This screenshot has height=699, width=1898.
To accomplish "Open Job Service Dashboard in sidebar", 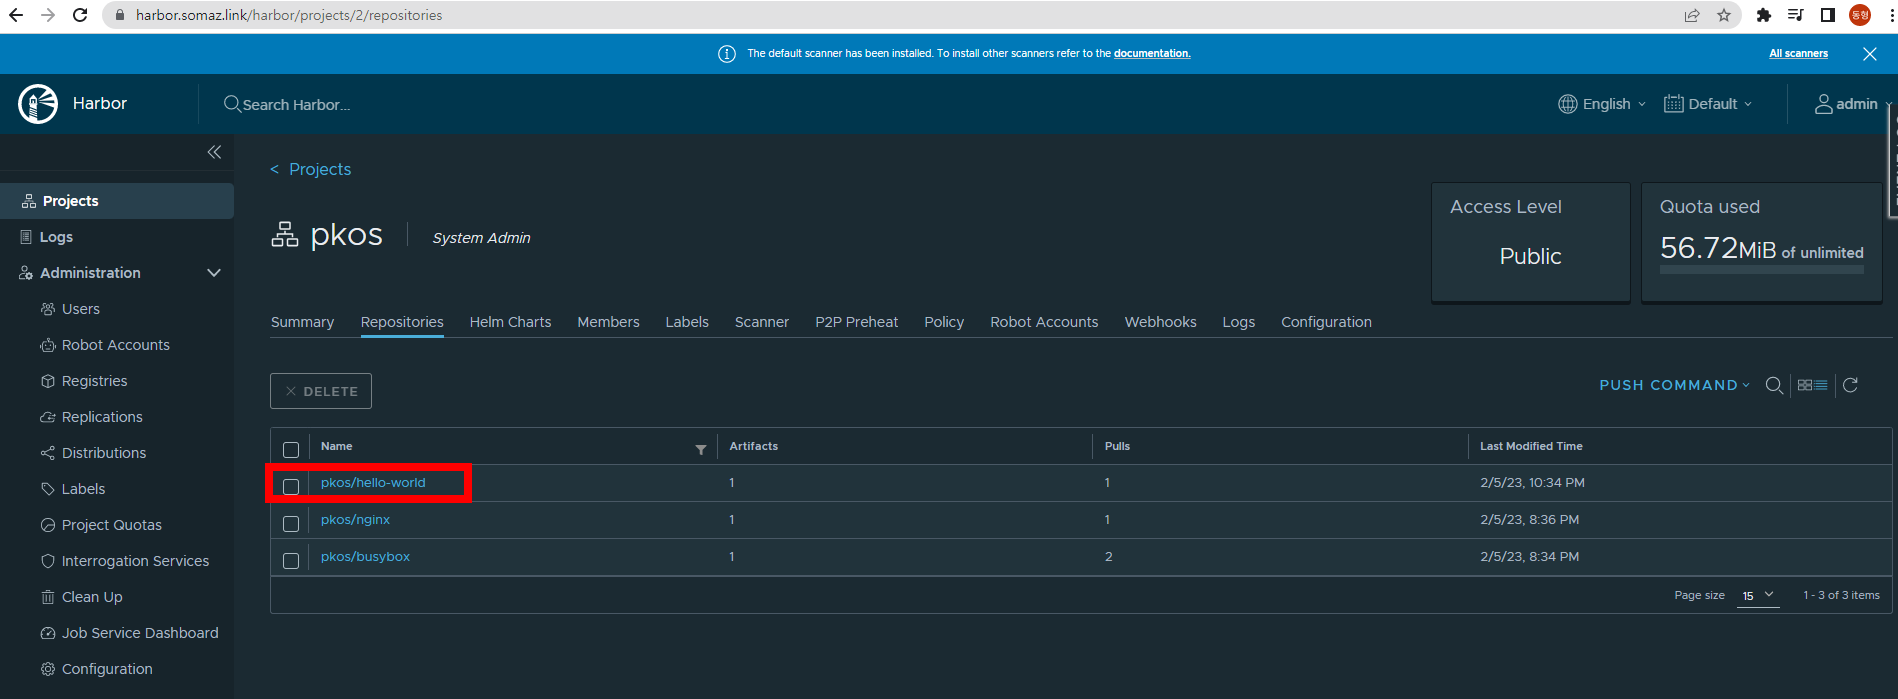I will coord(140,633).
